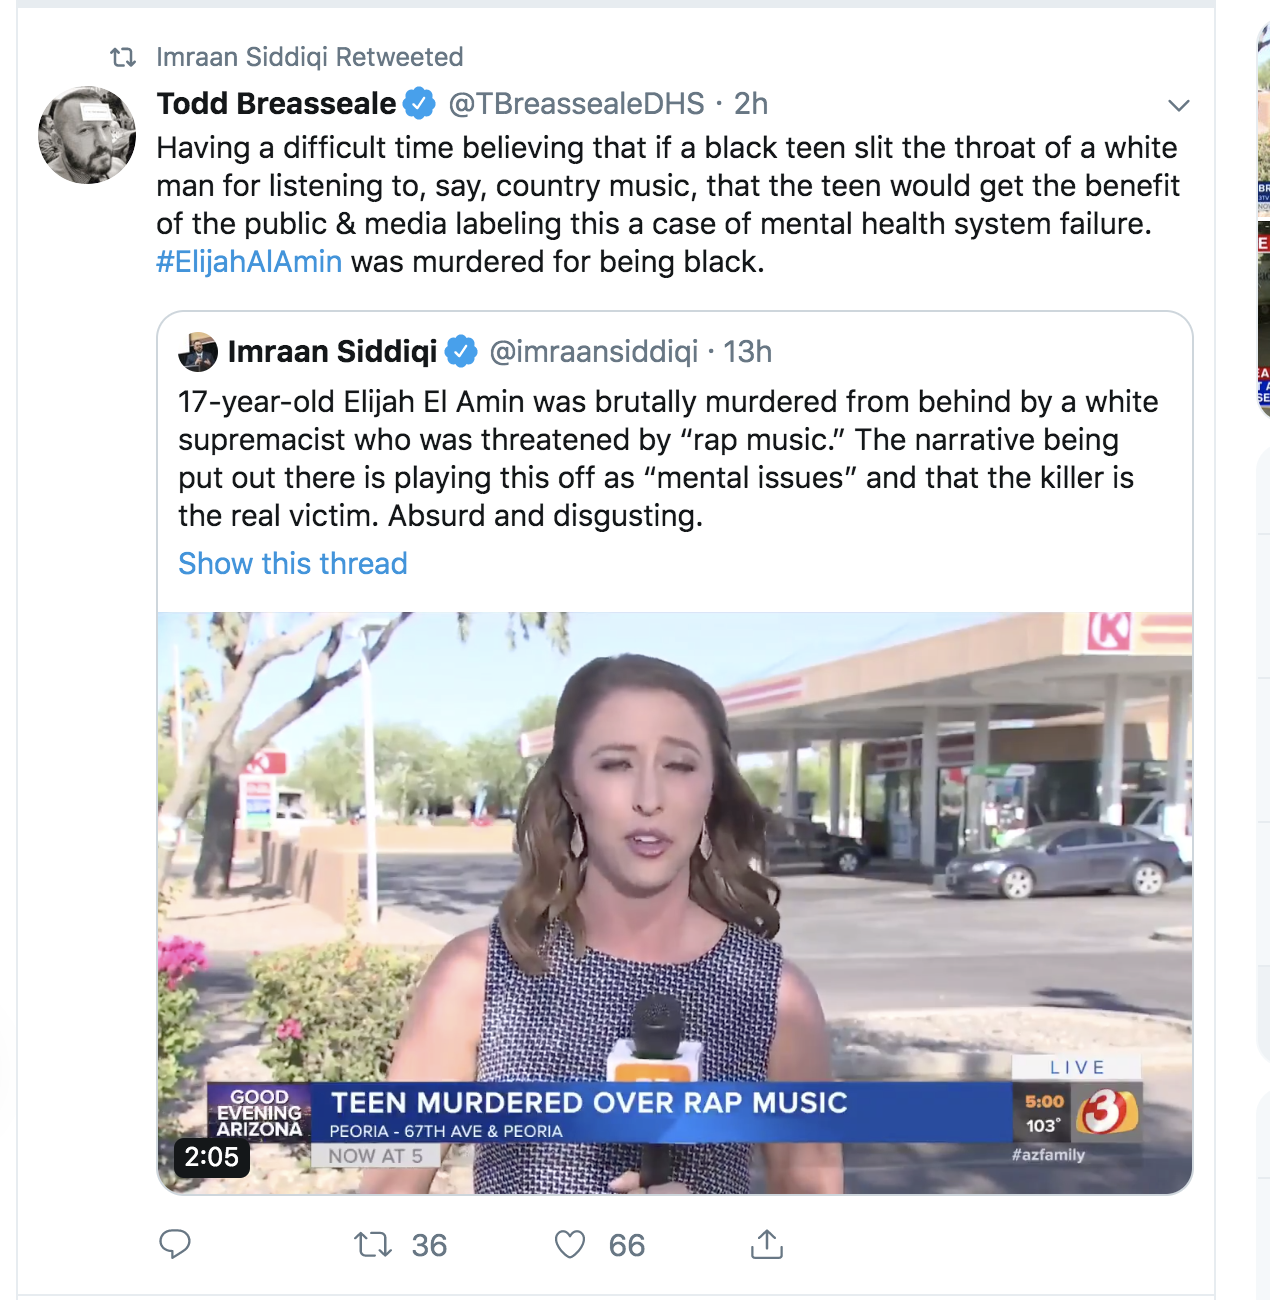The height and width of the screenshot is (1300, 1270).
Task: Open the Todd Breasseale name link
Action: click(x=277, y=103)
